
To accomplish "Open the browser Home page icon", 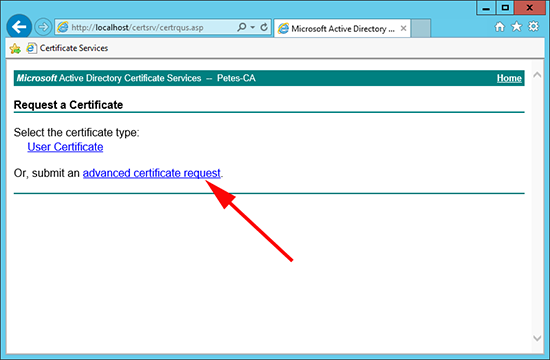I will click(499, 27).
